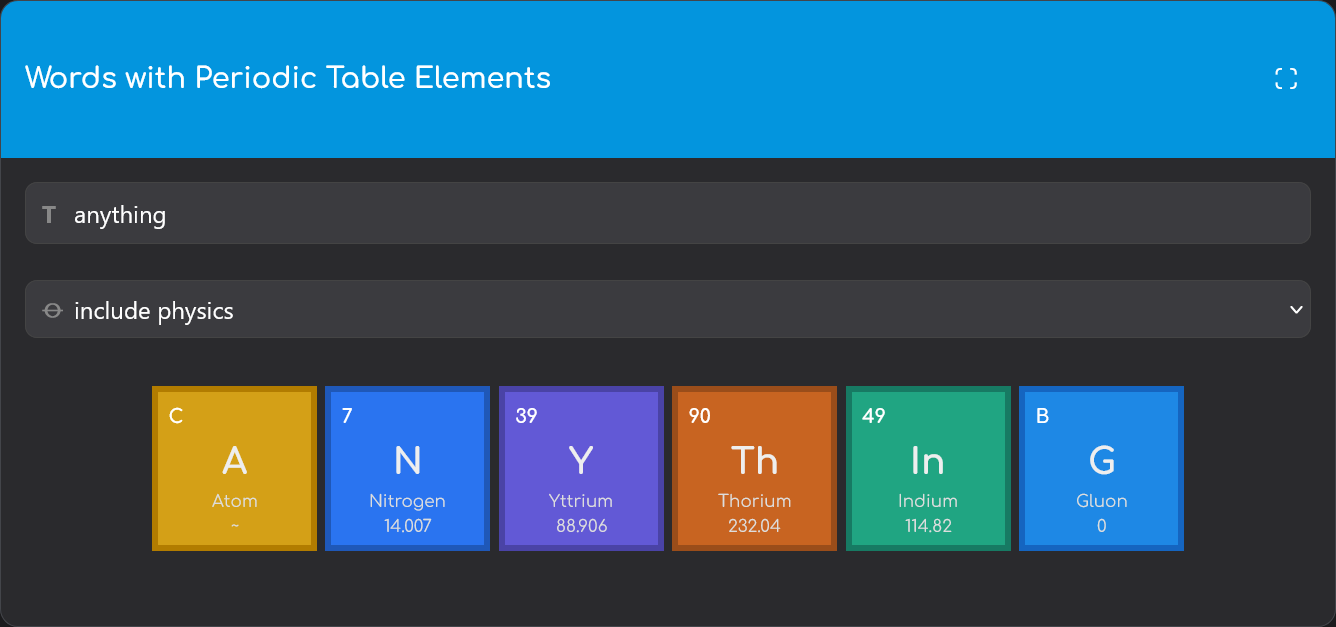Click the text field containing "anything"
This screenshot has height=627, width=1336.
(667, 213)
